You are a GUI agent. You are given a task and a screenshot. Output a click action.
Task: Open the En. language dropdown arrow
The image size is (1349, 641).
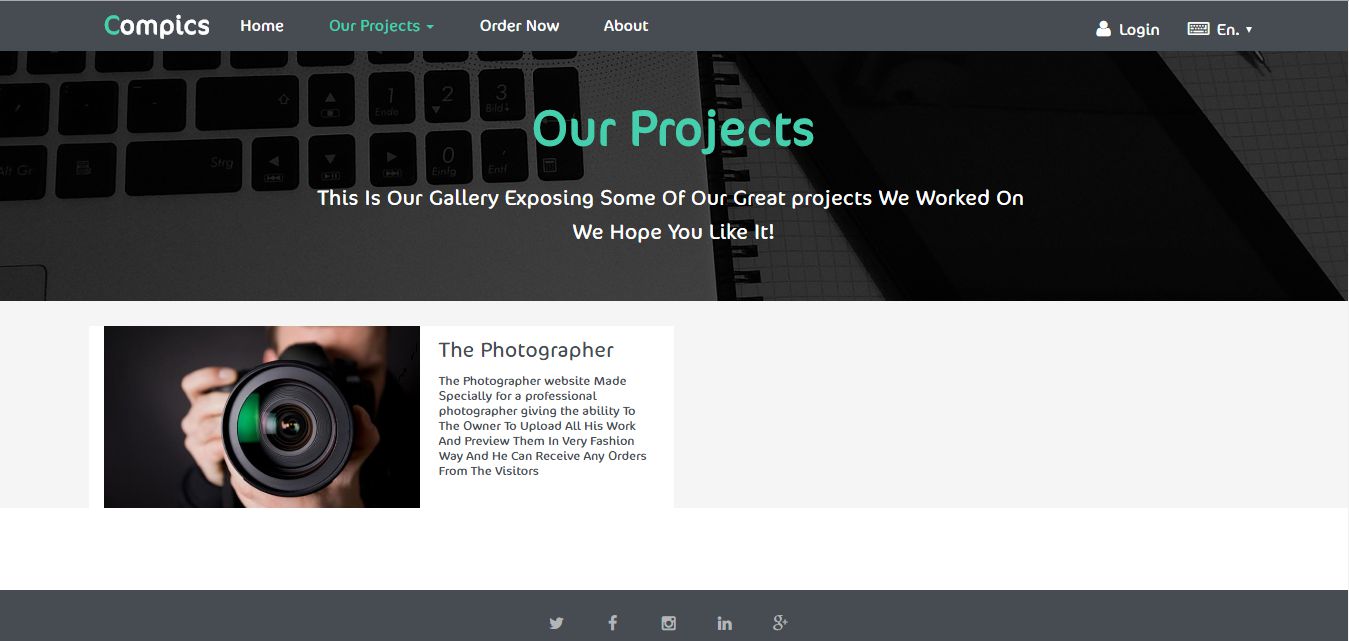[1249, 30]
